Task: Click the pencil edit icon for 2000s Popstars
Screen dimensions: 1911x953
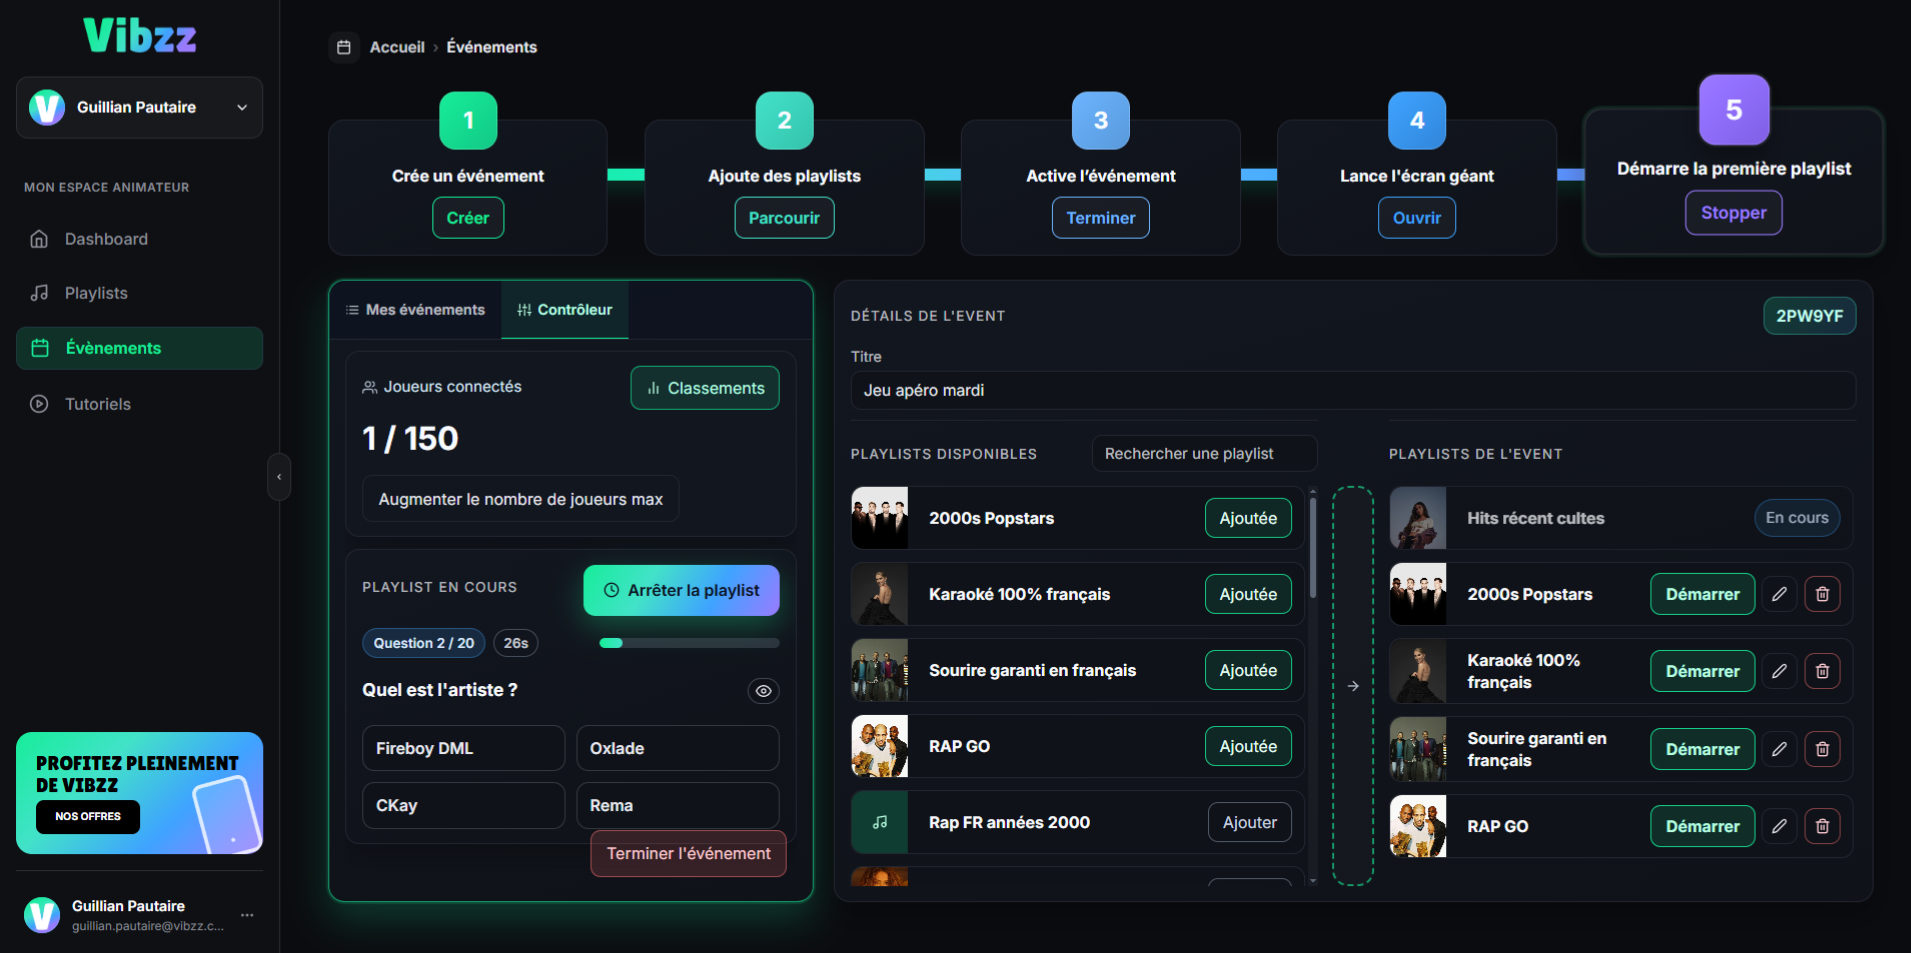Action: point(1779,594)
